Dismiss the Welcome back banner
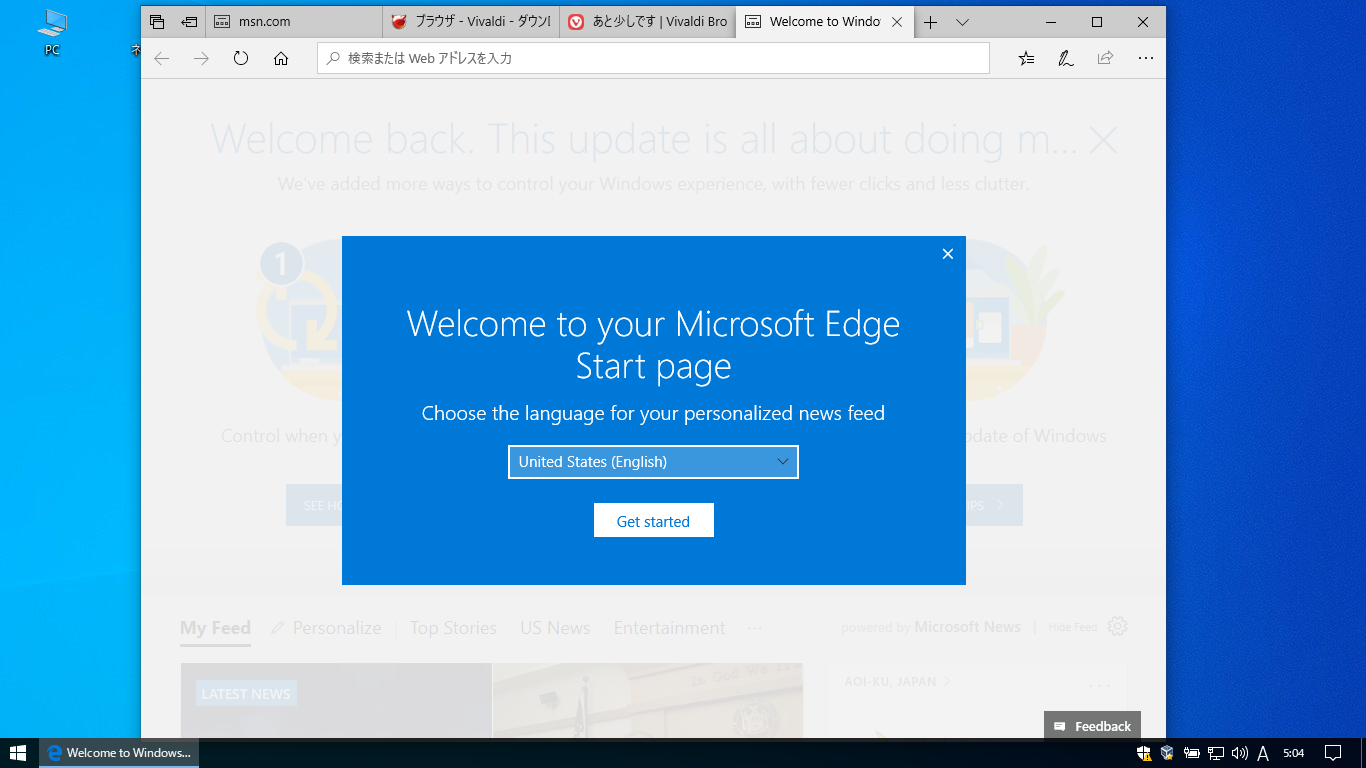This screenshot has height=768, width=1366. coord(1103,141)
